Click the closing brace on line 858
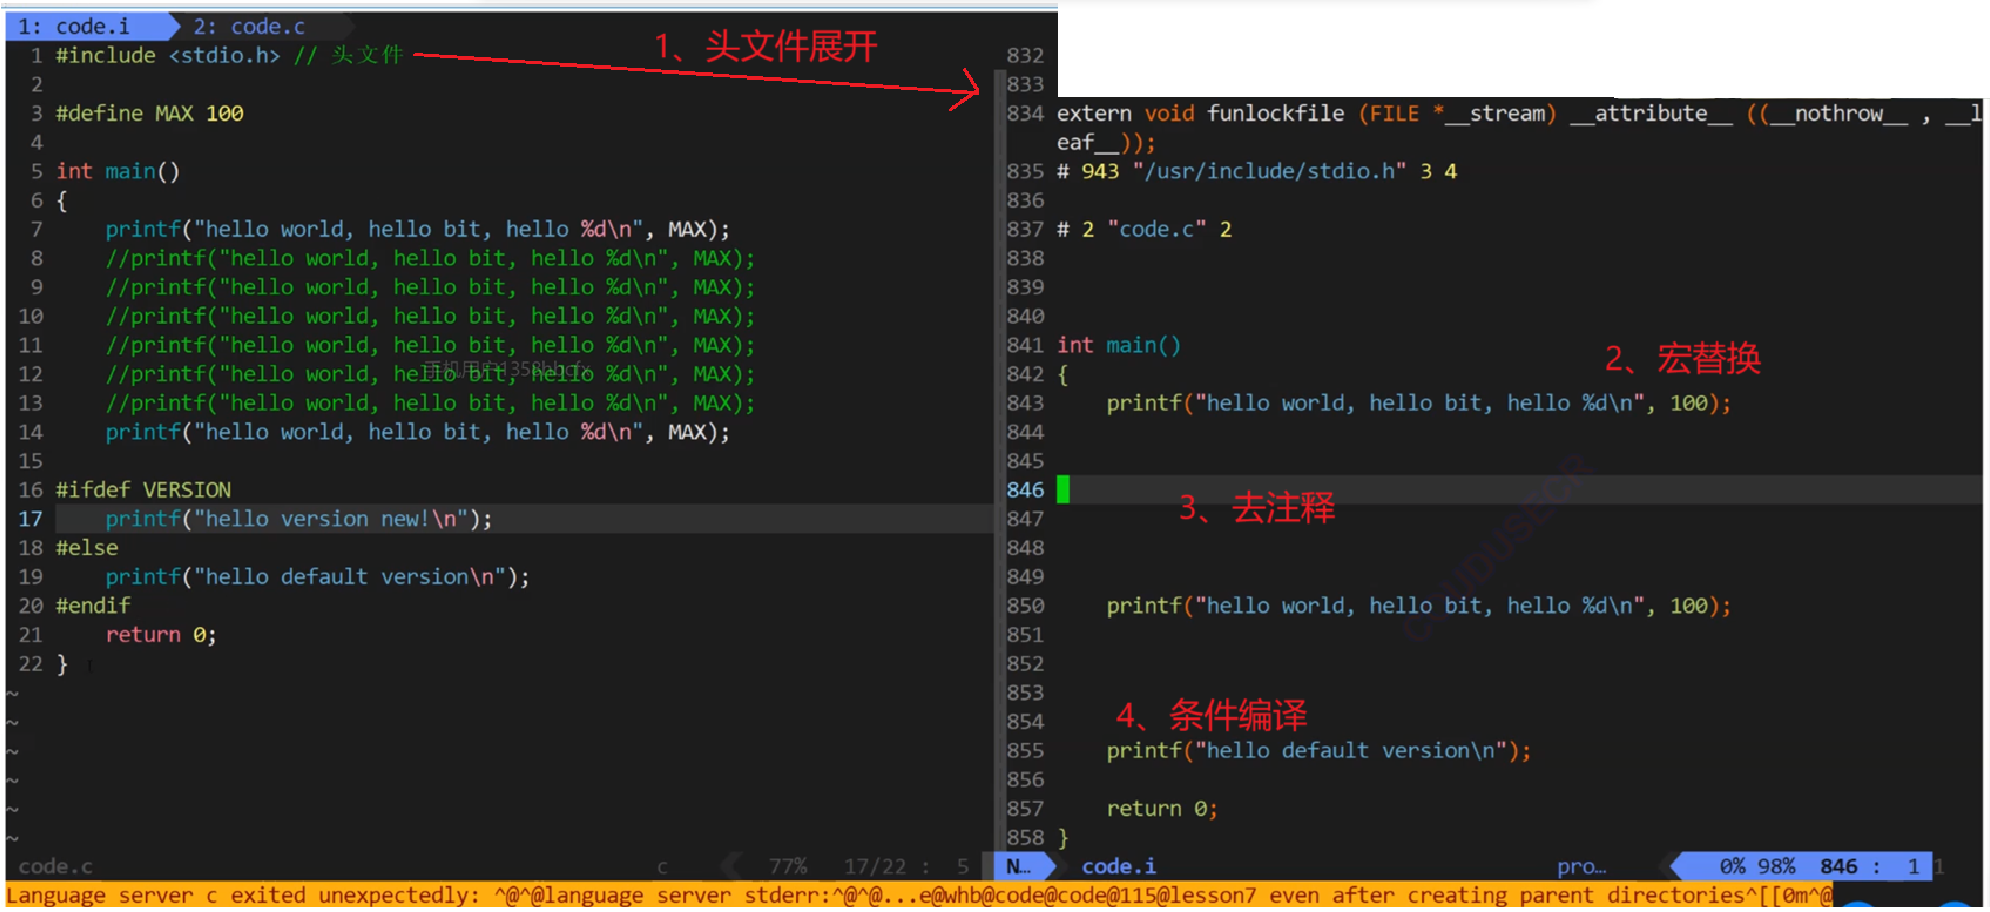Image resolution: width=1990 pixels, height=912 pixels. pos(1063,837)
